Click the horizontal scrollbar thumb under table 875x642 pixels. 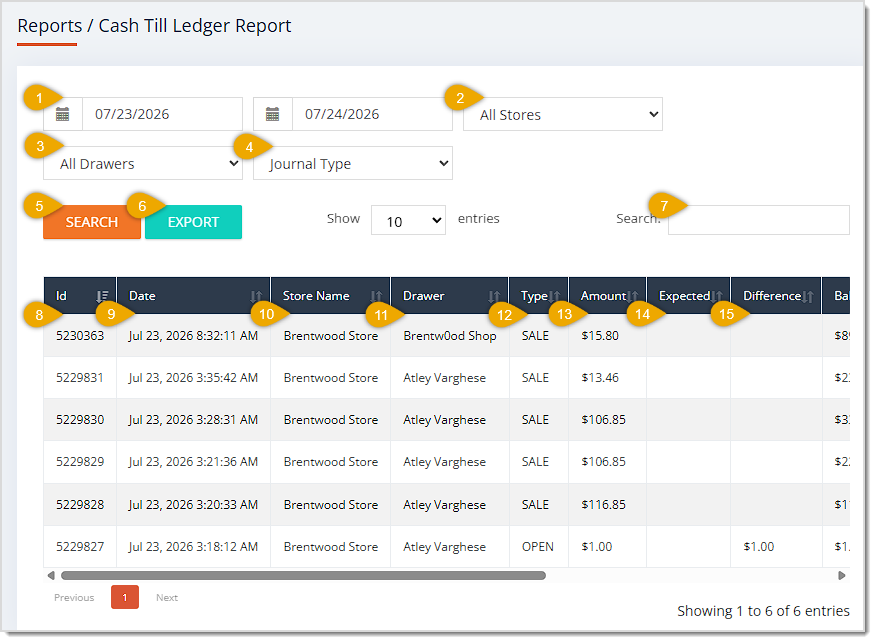tap(304, 576)
